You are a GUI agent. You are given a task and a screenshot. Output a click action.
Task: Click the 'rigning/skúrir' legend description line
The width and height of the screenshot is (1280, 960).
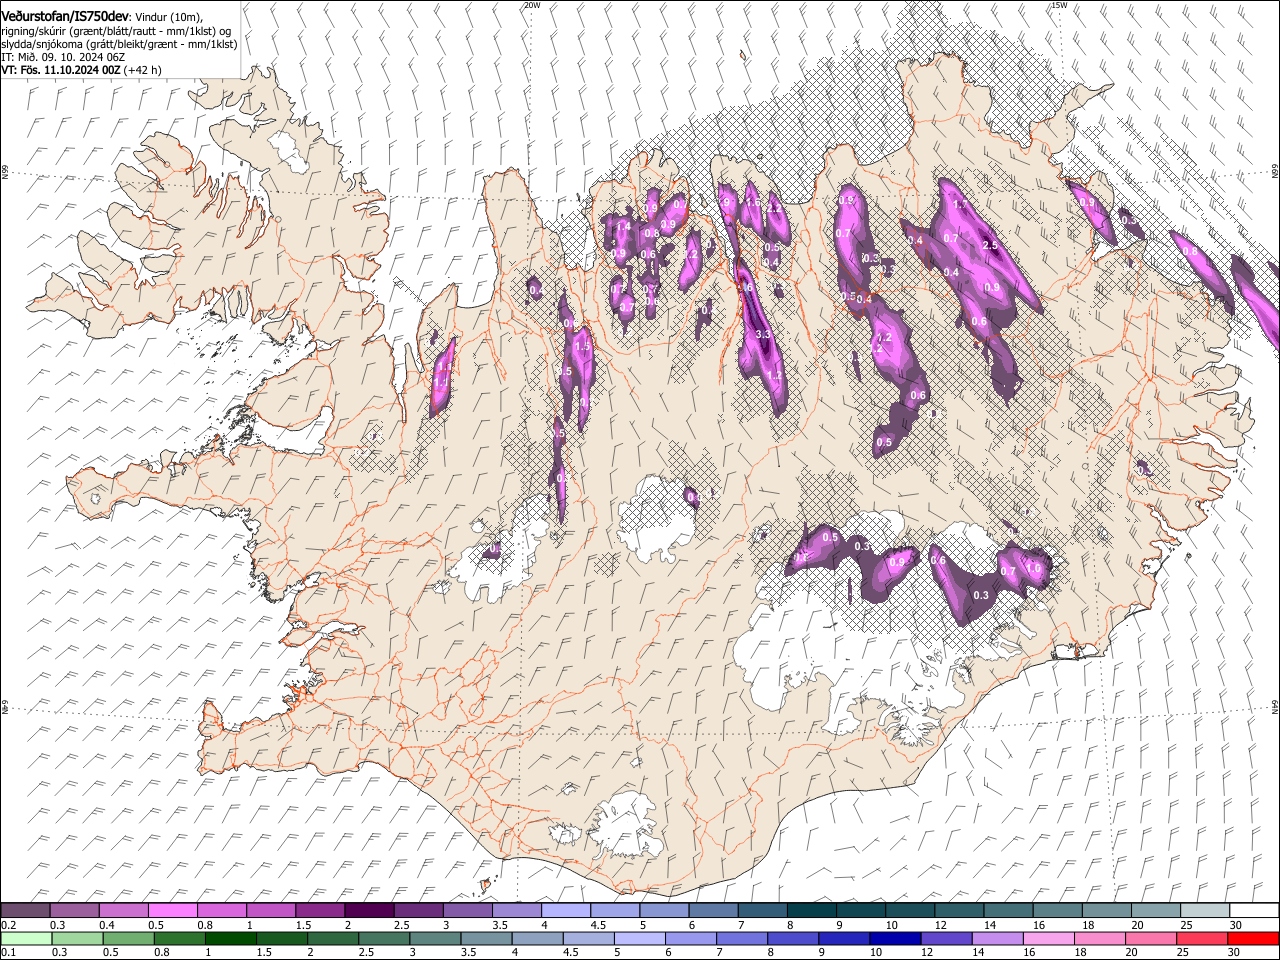click(x=116, y=30)
